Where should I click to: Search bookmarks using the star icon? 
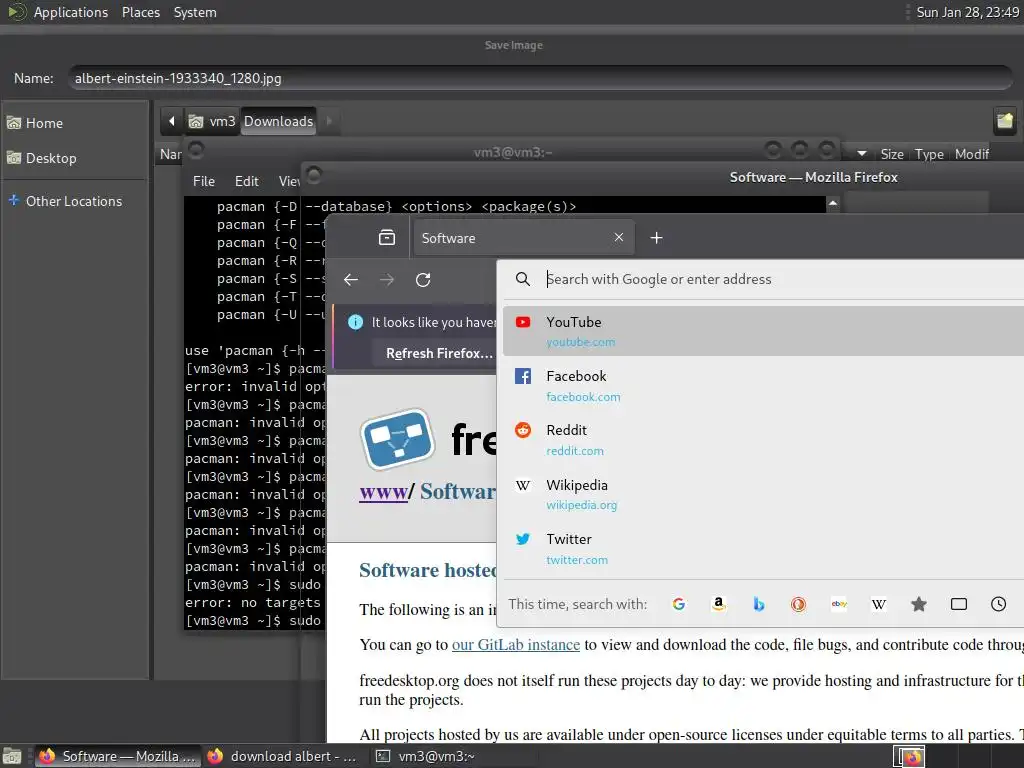[x=918, y=604]
